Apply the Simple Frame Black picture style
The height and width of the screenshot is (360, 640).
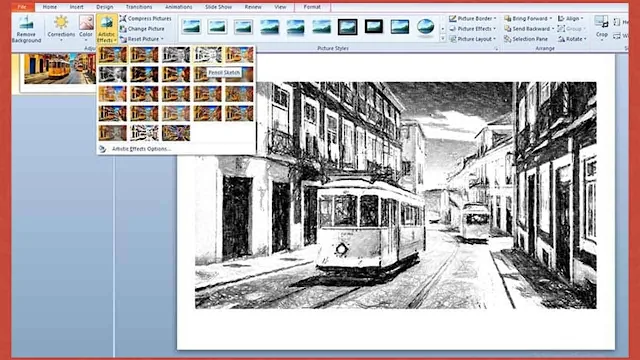point(400,27)
